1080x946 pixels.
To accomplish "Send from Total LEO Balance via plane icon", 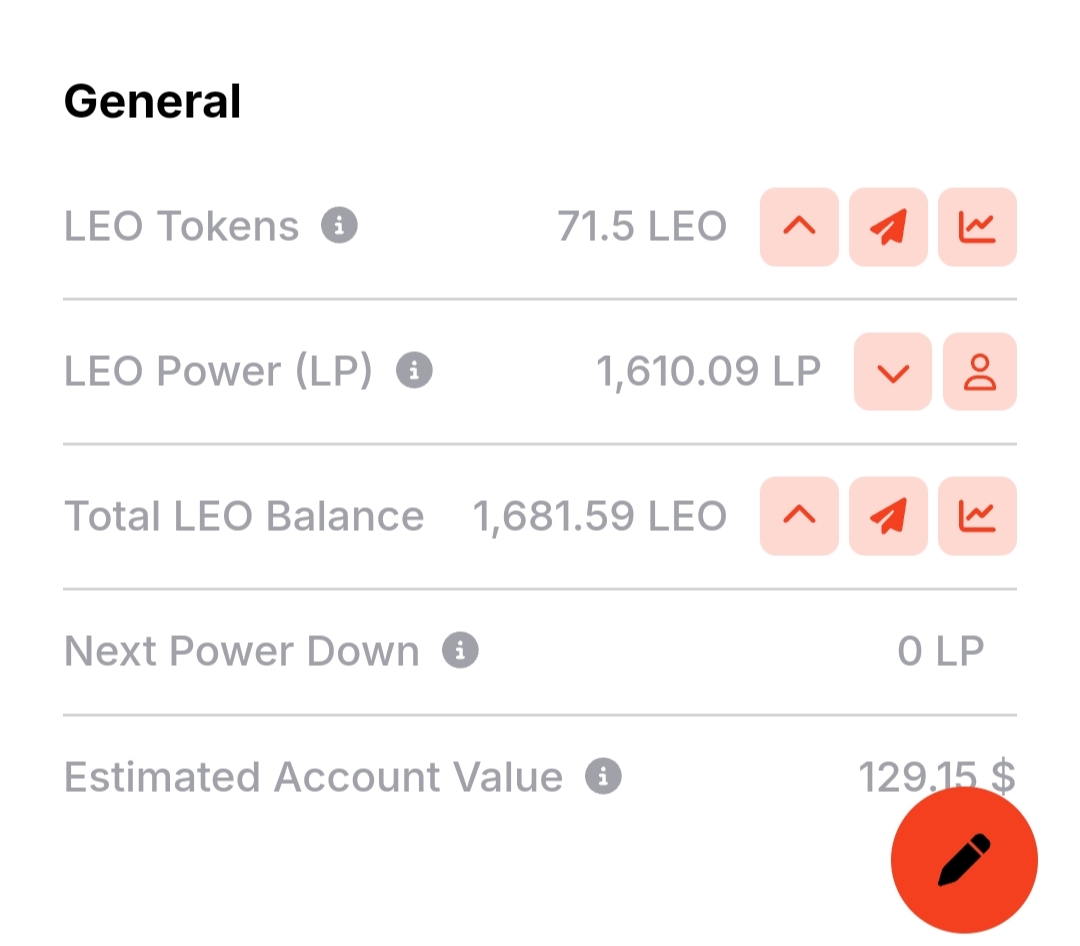I will (x=888, y=516).
